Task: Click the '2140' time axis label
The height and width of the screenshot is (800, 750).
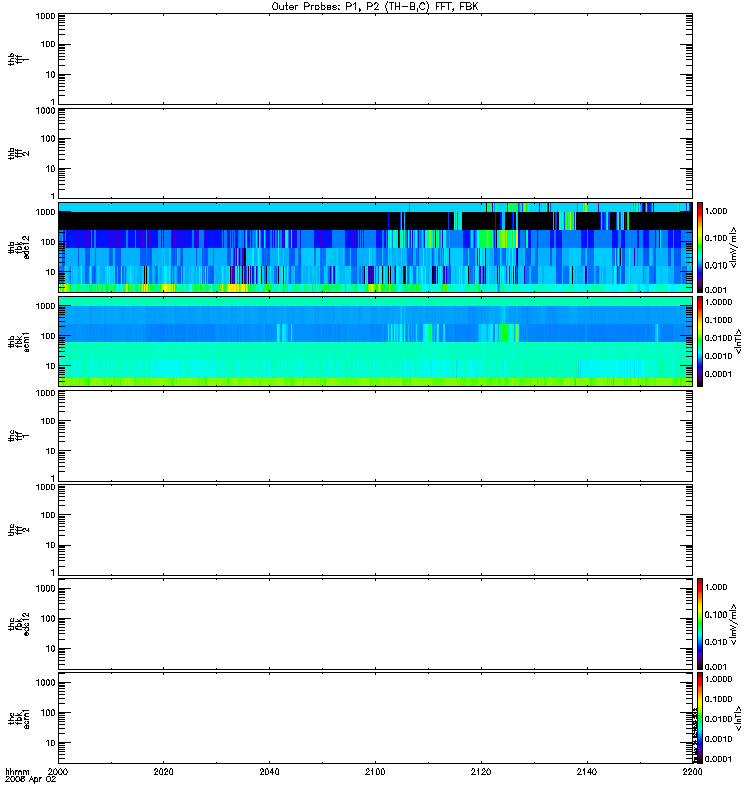Action: 587,771
